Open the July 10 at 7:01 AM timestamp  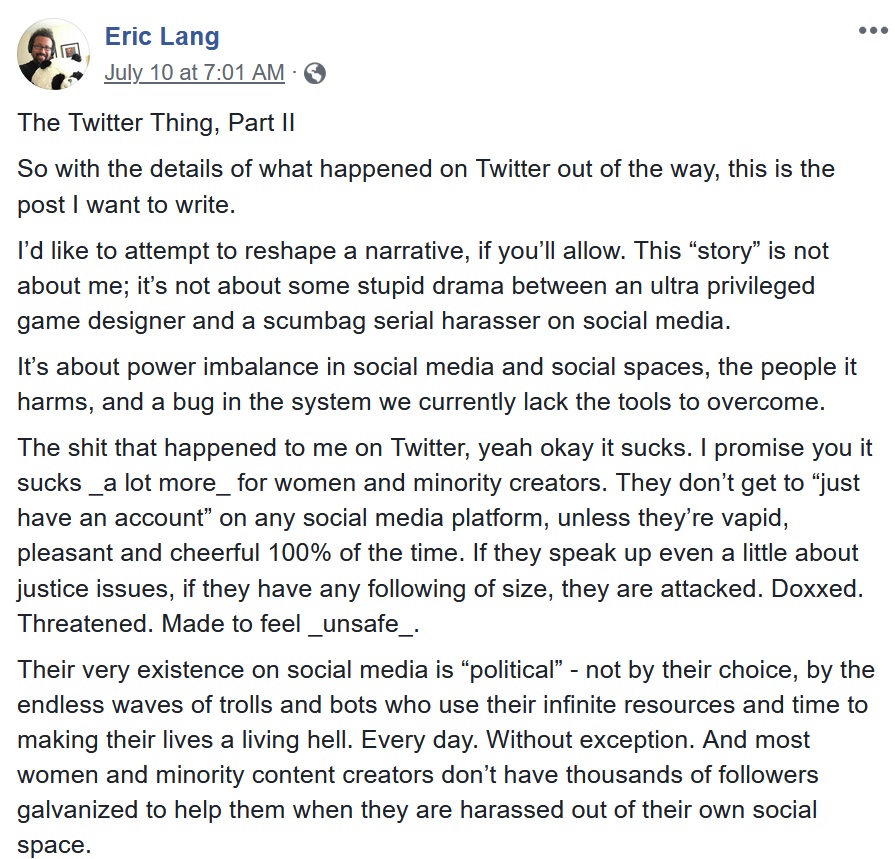coord(194,72)
